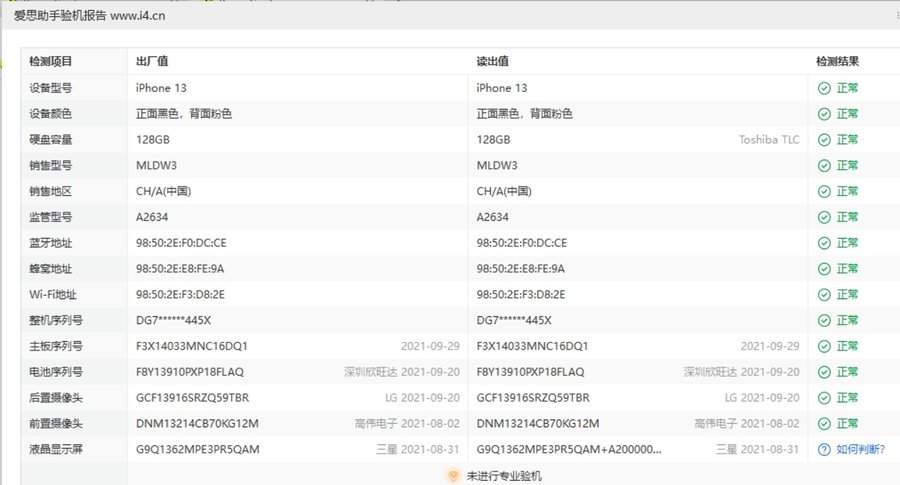900x485 pixels.
Task: Click the green check icon for 主板序列号 row
Action: click(824, 346)
